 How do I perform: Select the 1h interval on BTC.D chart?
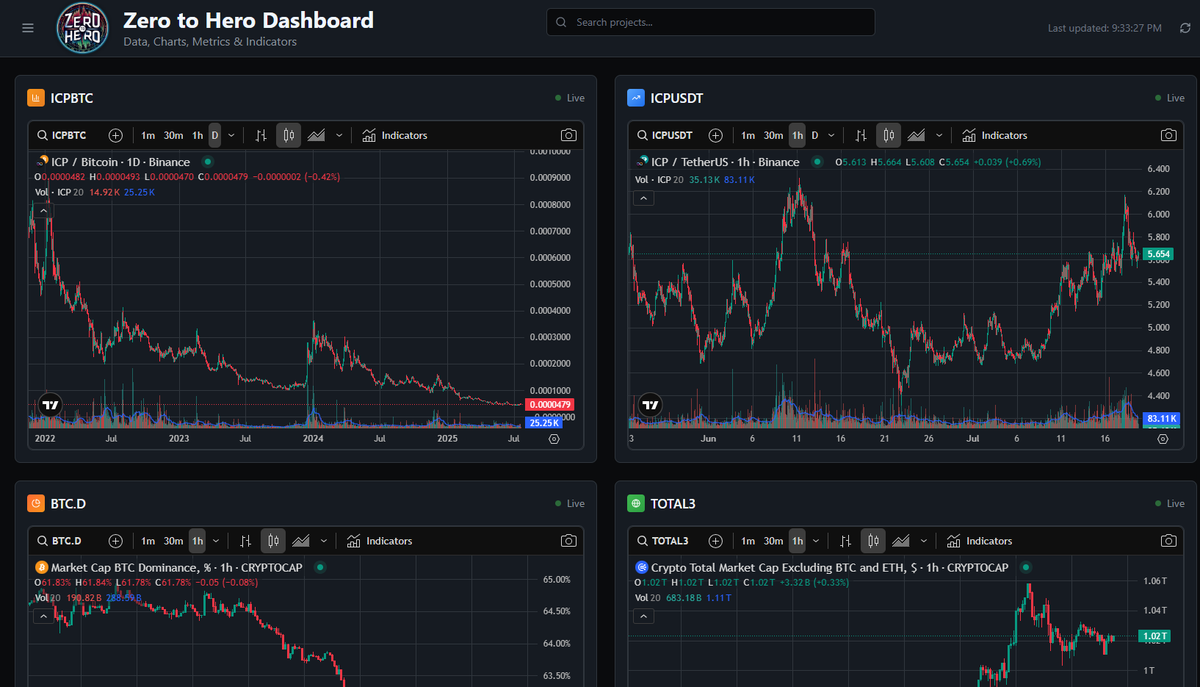tap(197, 541)
